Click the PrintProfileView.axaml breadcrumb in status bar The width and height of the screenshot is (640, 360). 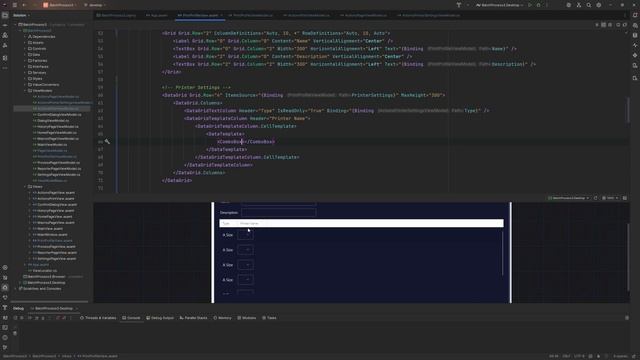[98, 356]
